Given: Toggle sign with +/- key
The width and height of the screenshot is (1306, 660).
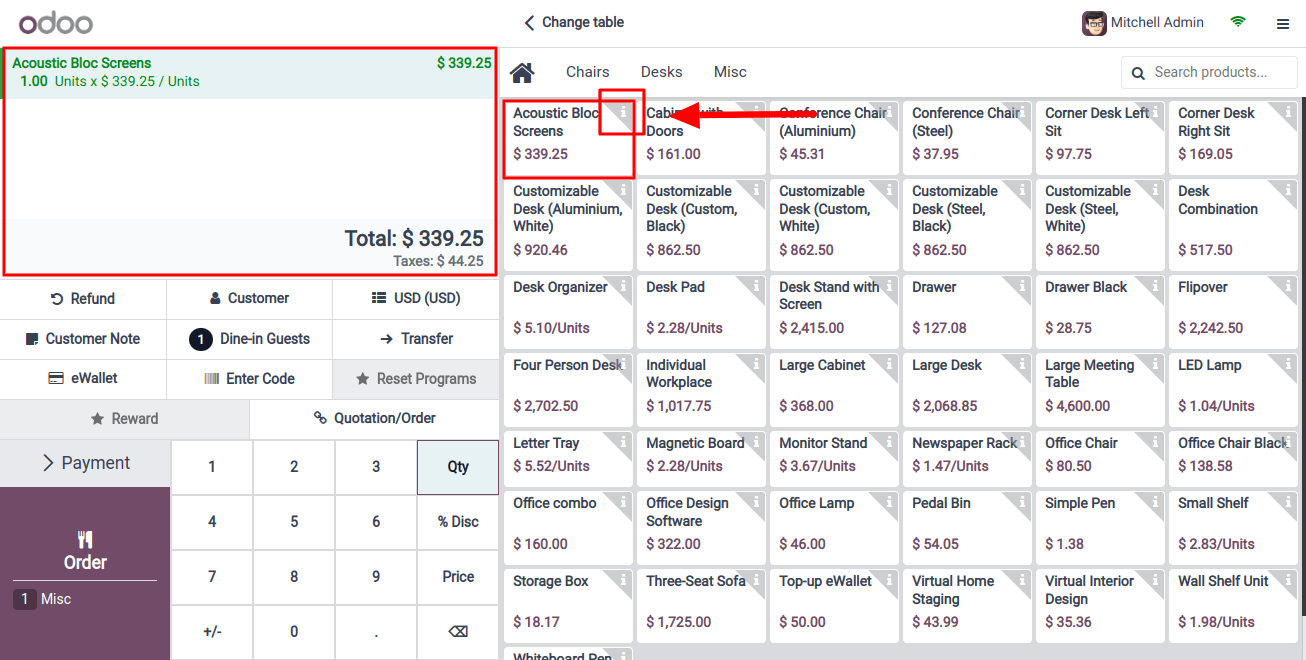Looking at the screenshot, I should coord(212,632).
